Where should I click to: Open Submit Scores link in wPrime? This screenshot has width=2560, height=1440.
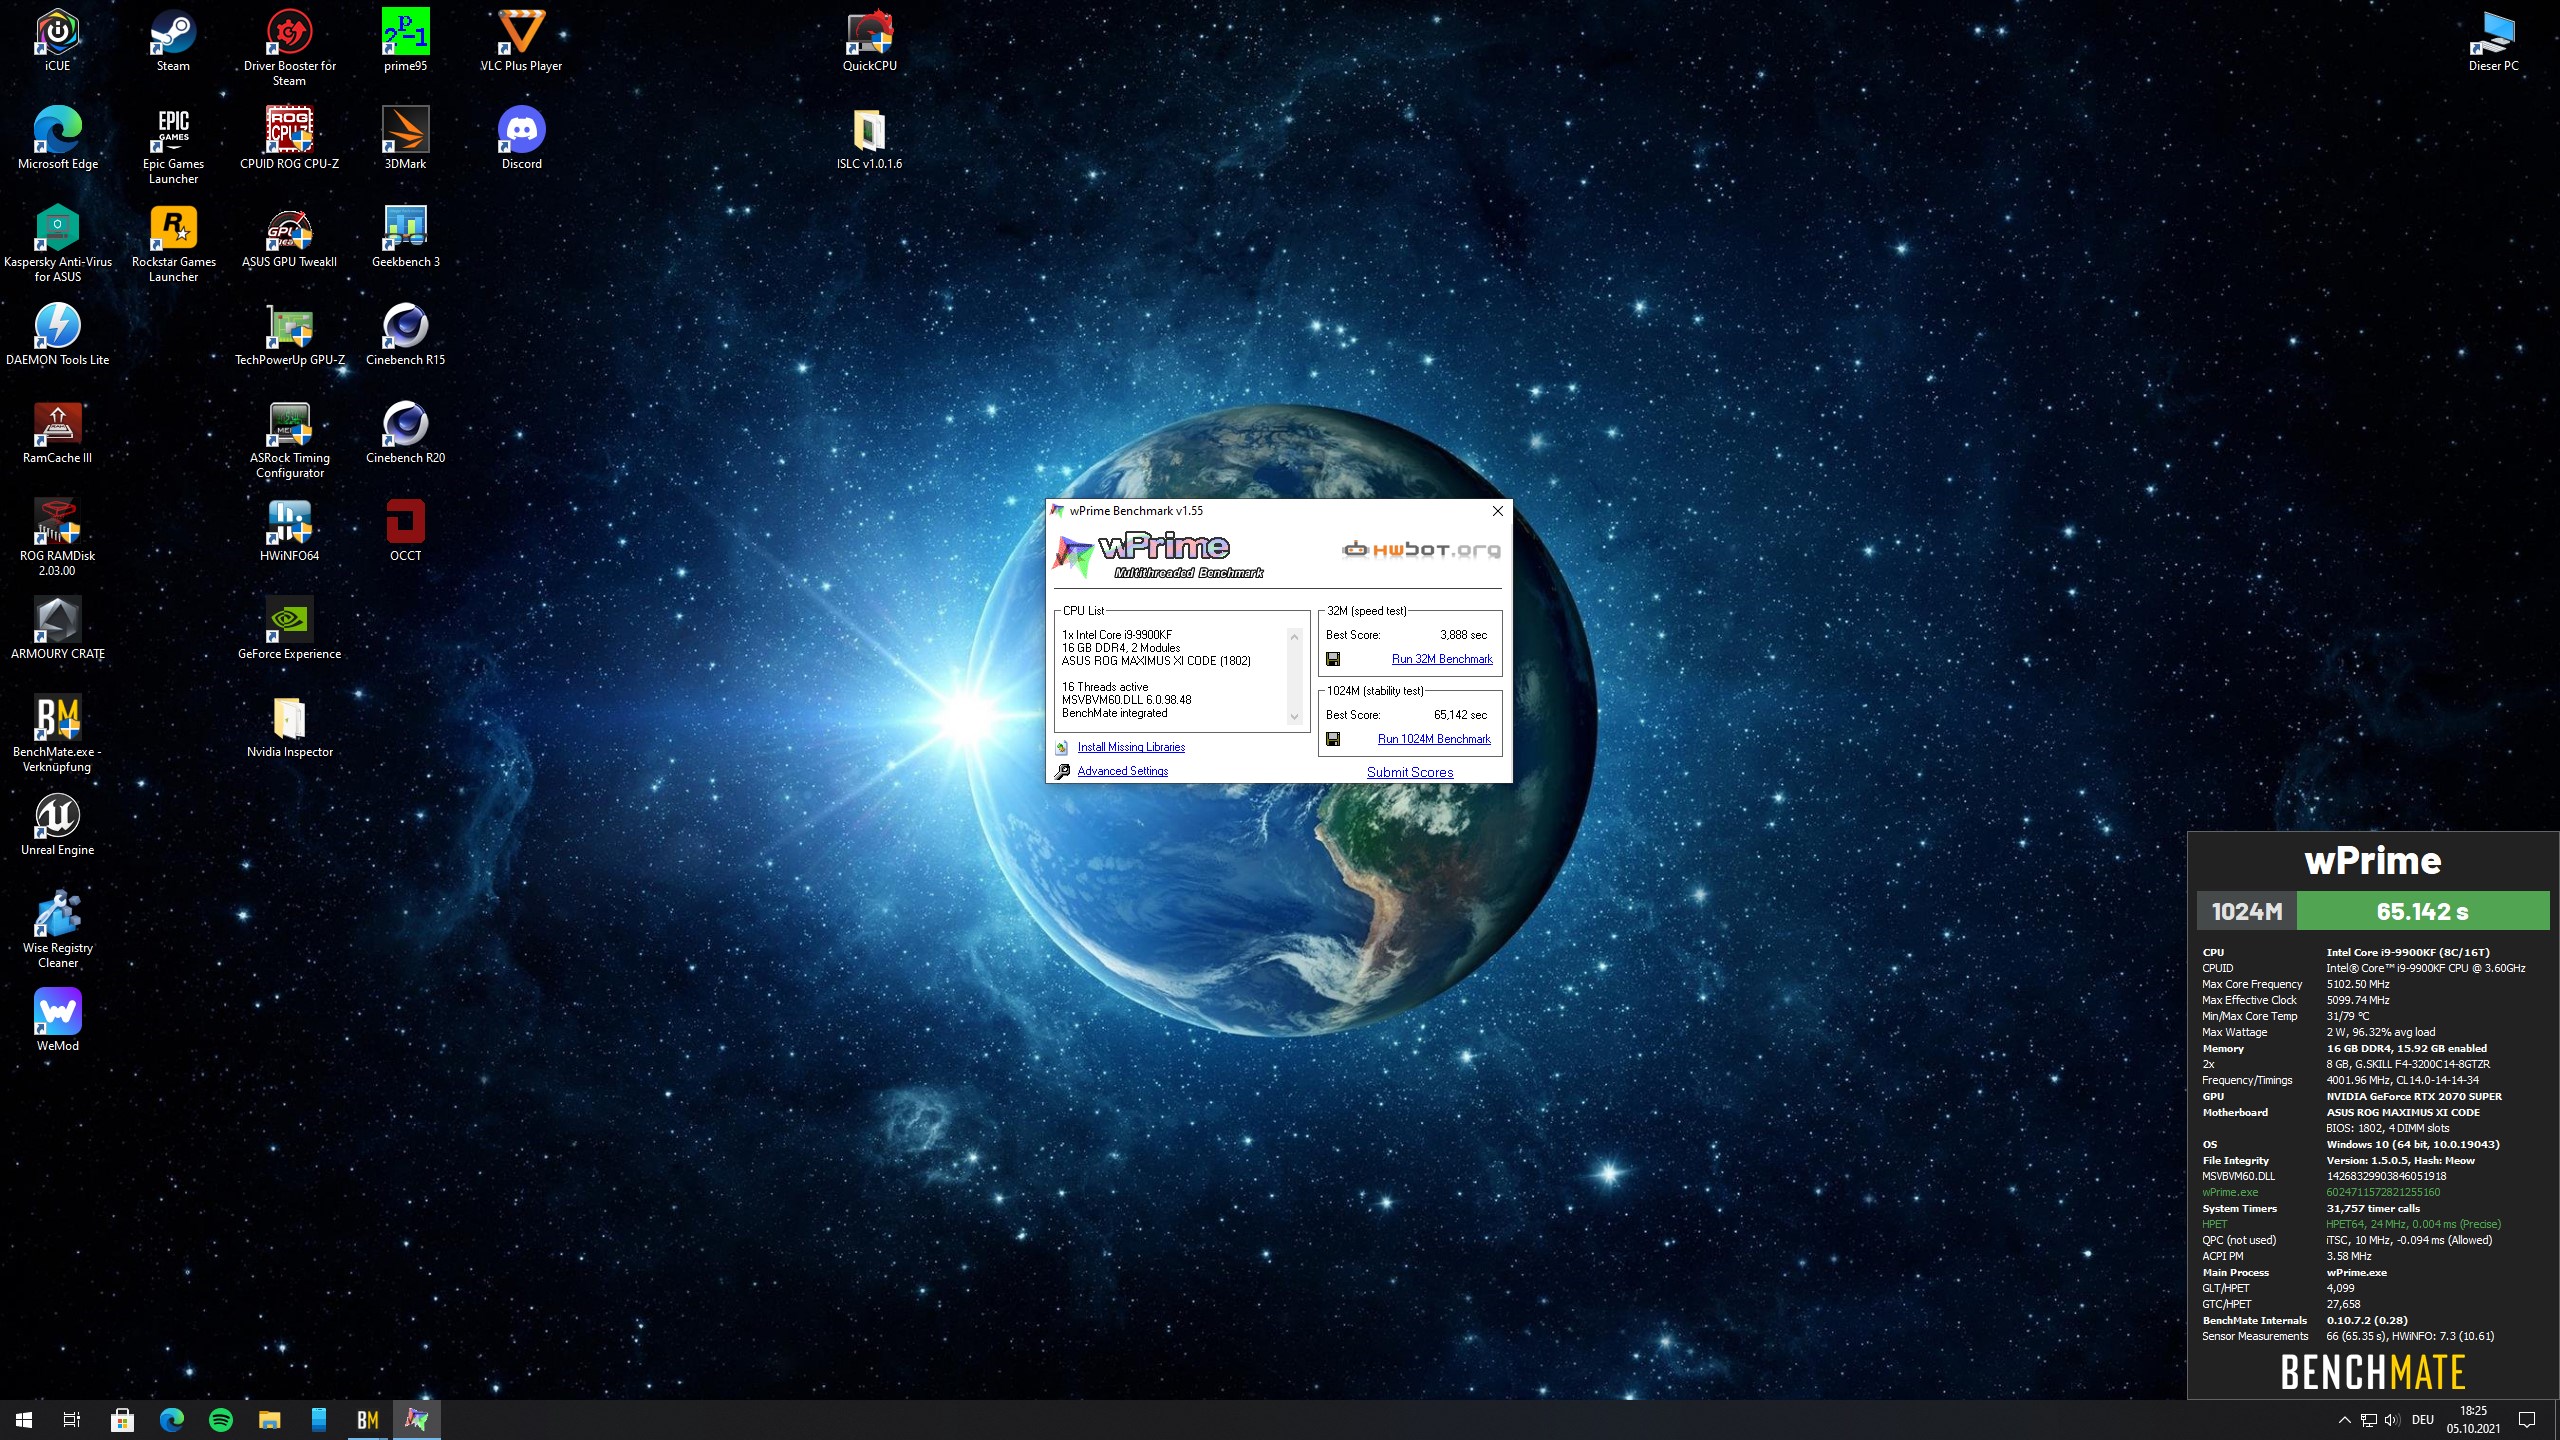click(1409, 772)
